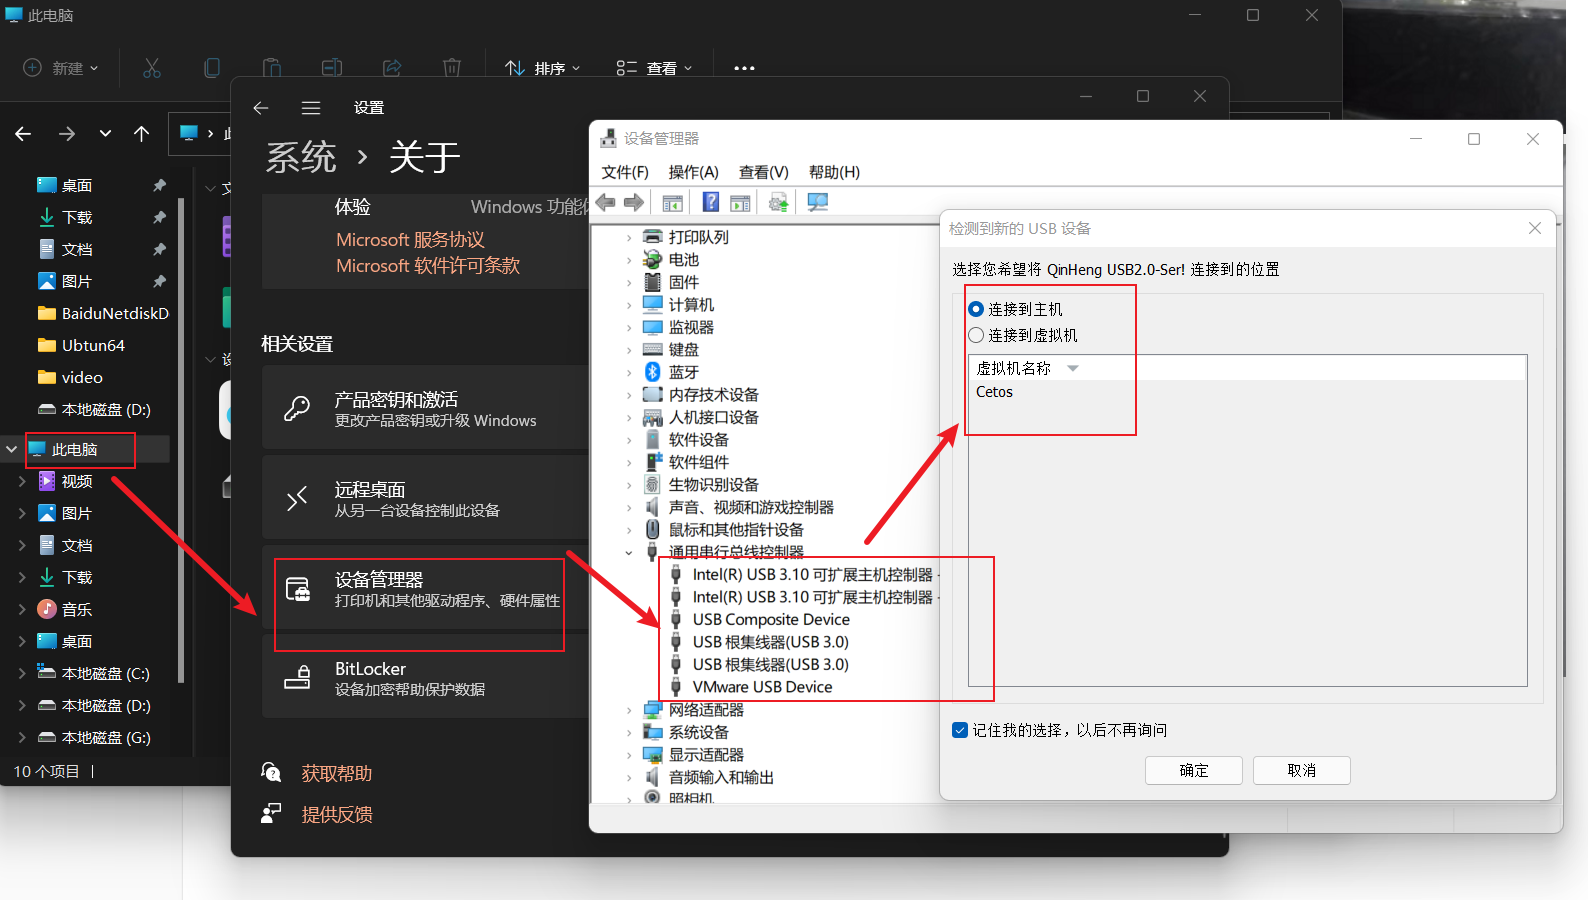Open the 远程桌面 settings entry
Image resolution: width=1588 pixels, height=900 pixels.
tap(426, 498)
